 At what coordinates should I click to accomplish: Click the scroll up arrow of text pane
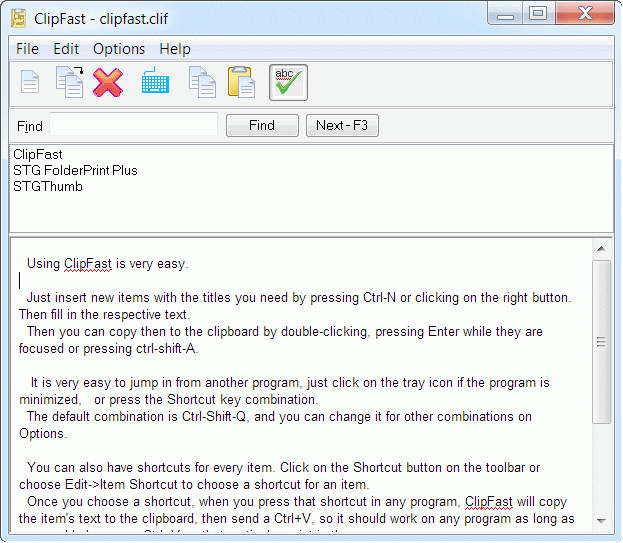[x=601, y=249]
